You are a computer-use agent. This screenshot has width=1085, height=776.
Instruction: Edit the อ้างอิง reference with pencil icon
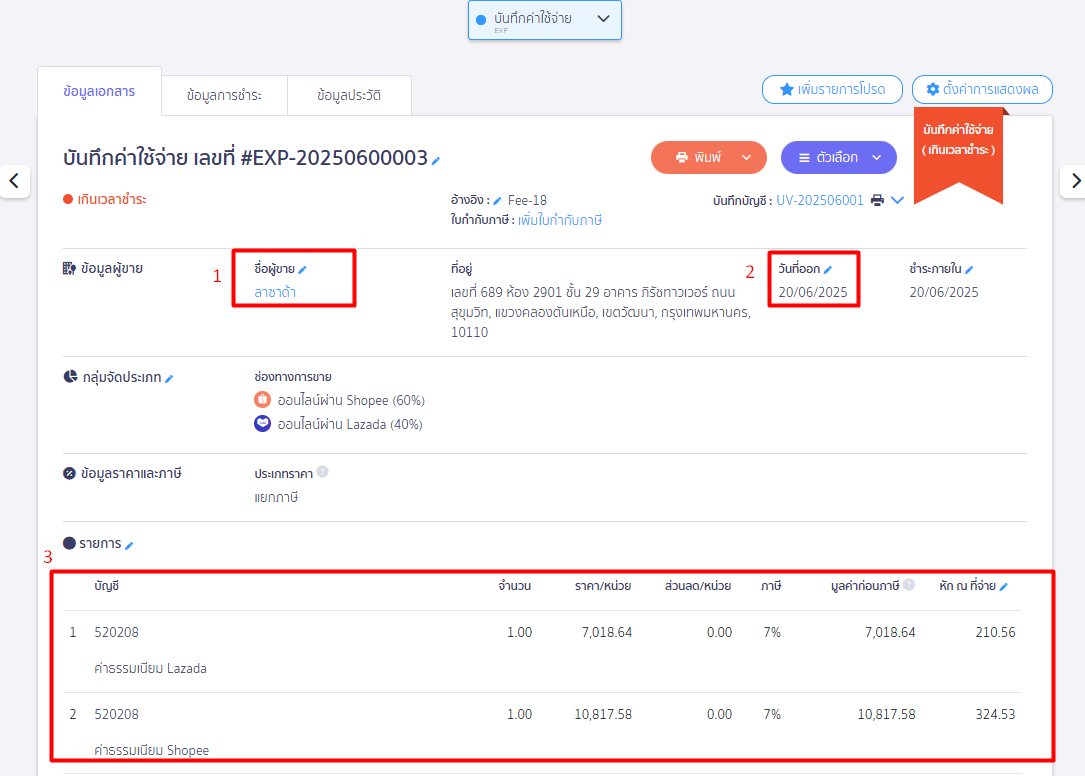tap(498, 201)
